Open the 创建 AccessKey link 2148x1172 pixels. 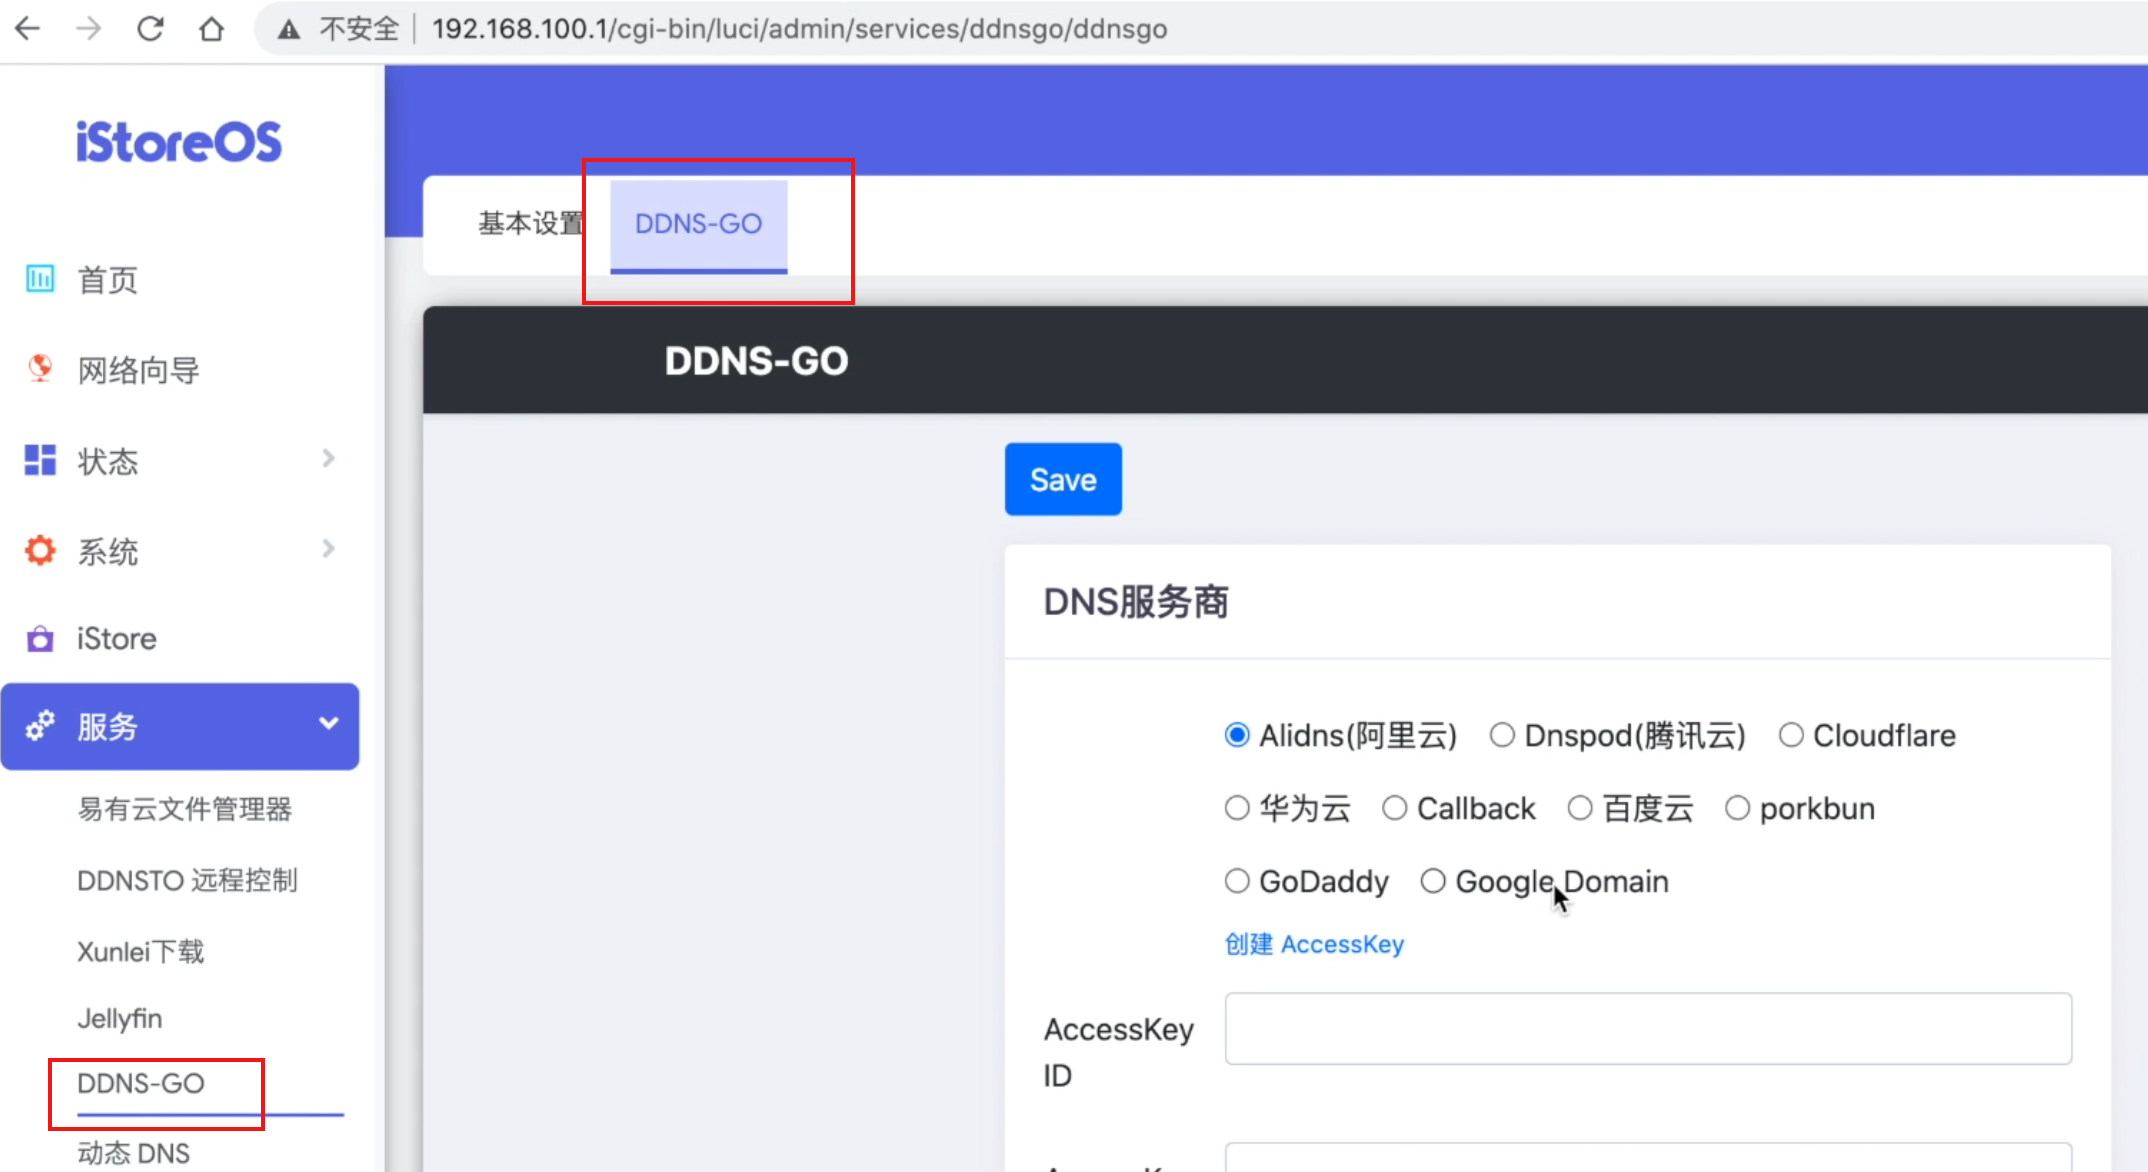(1313, 944)
